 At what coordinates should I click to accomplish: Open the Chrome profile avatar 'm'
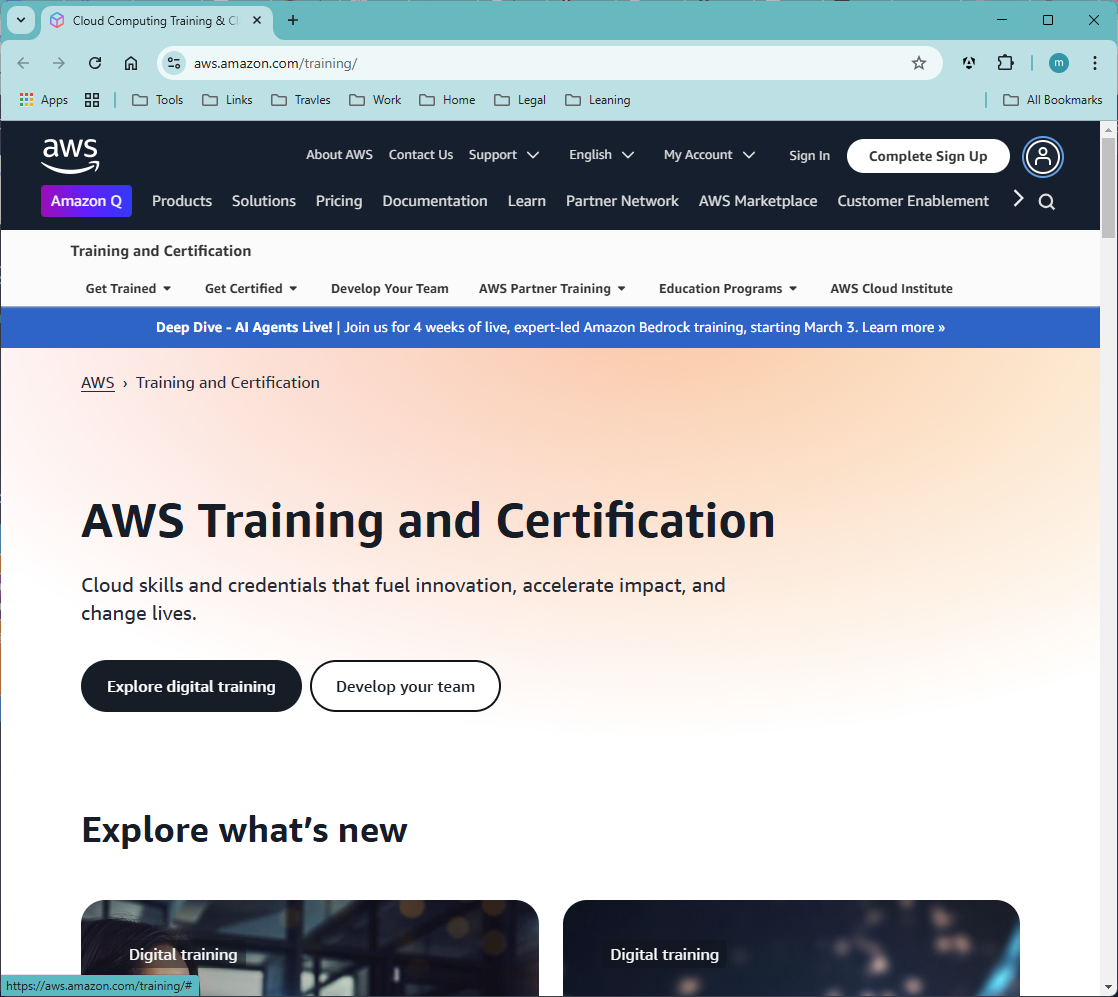1059,63
